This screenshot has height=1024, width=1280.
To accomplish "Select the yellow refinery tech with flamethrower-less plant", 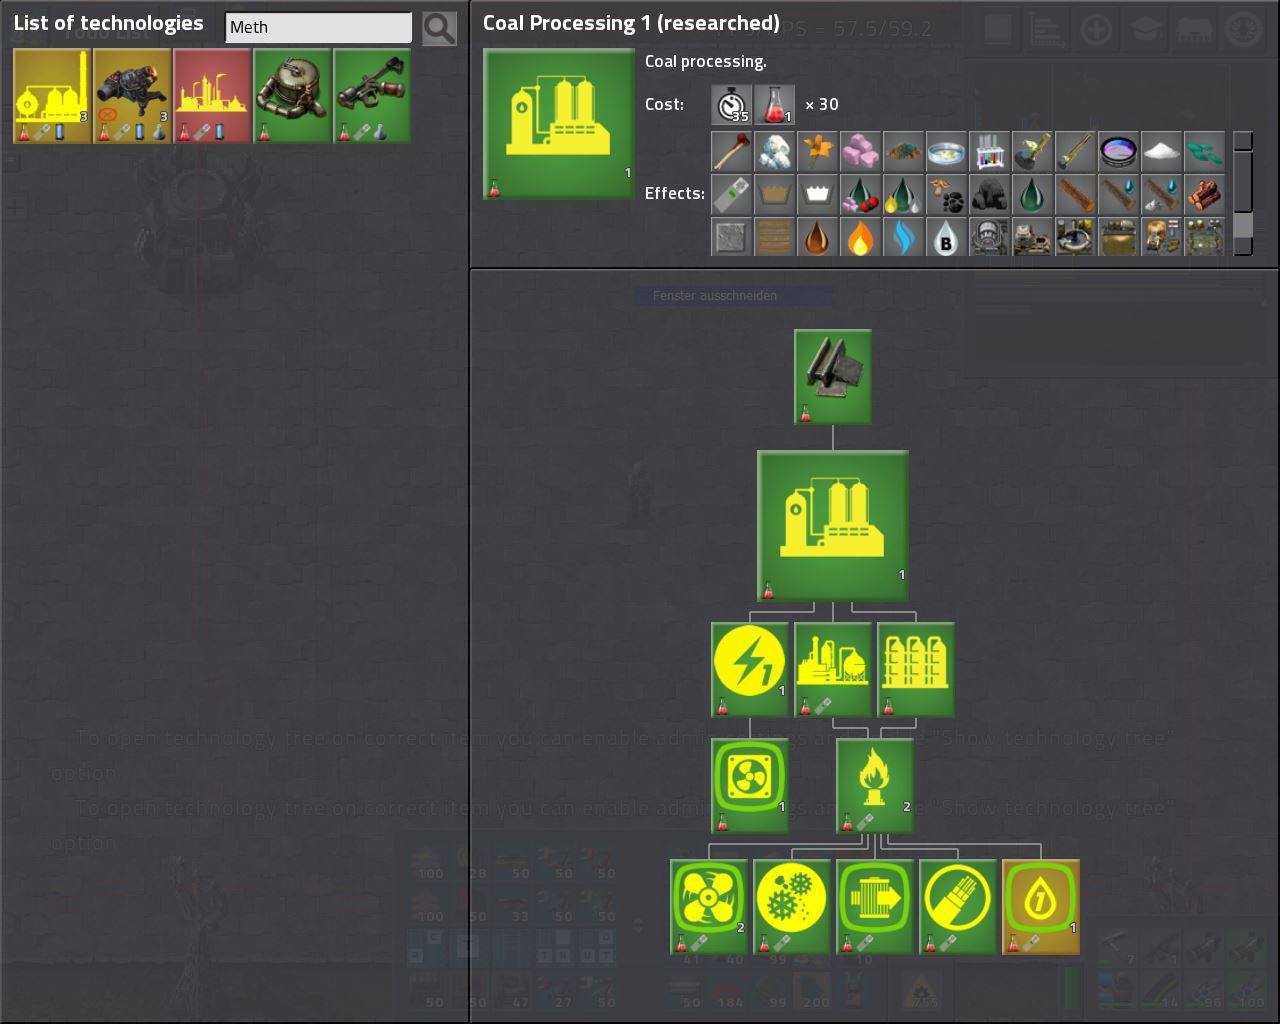I will (x=52, y=96).
